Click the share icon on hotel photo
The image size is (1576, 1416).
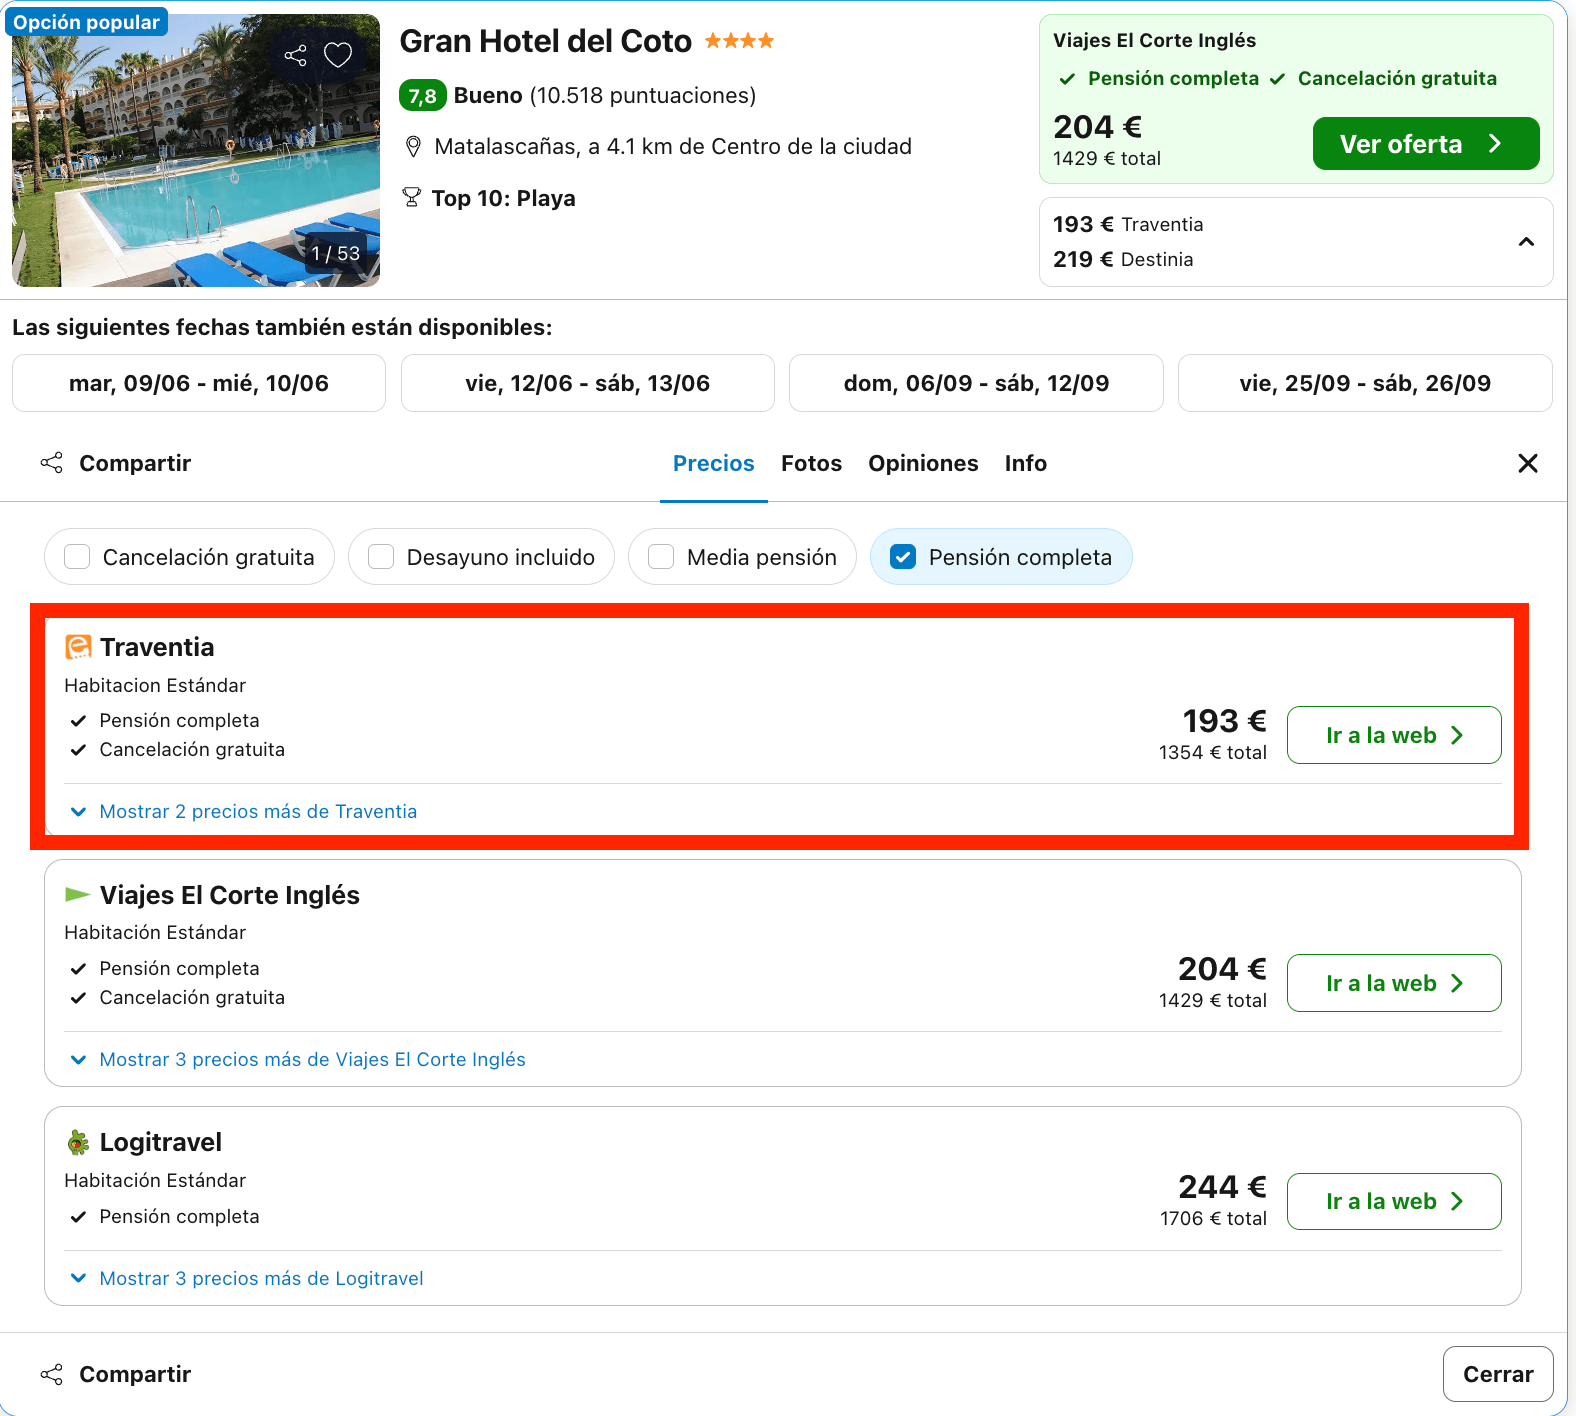[295, 55]
